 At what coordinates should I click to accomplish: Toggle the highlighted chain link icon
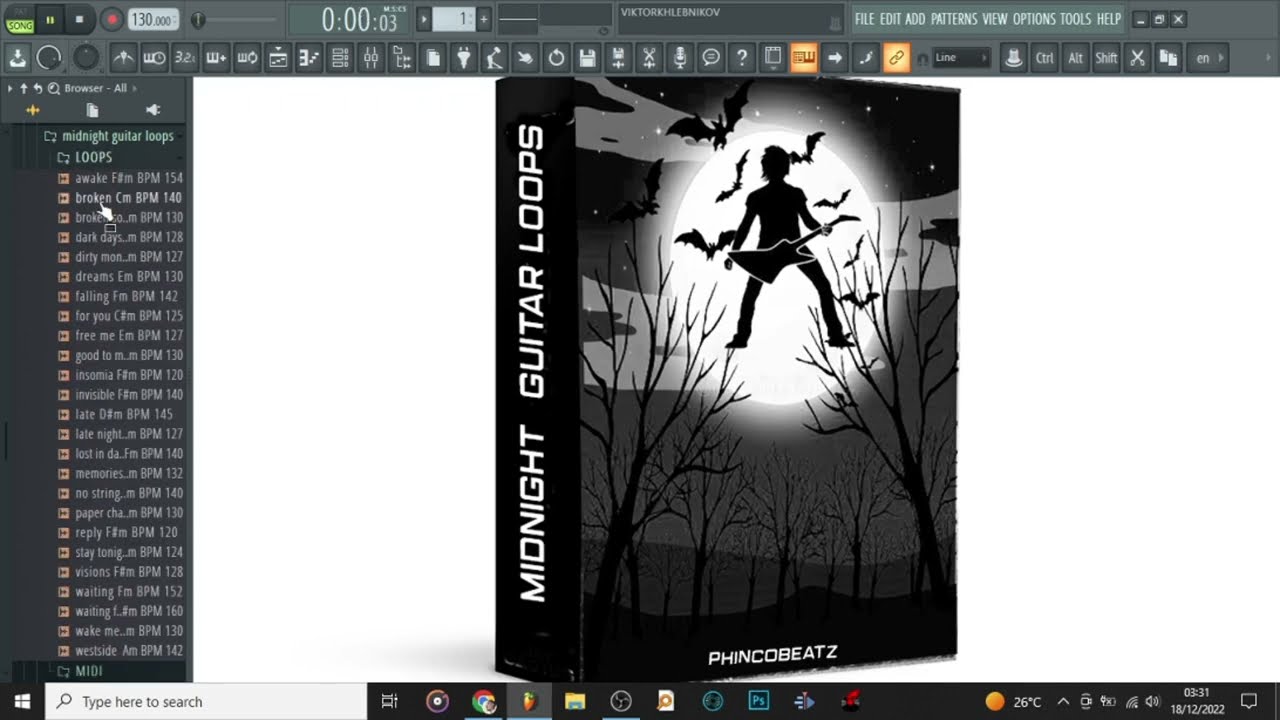[x=896, y=58]
